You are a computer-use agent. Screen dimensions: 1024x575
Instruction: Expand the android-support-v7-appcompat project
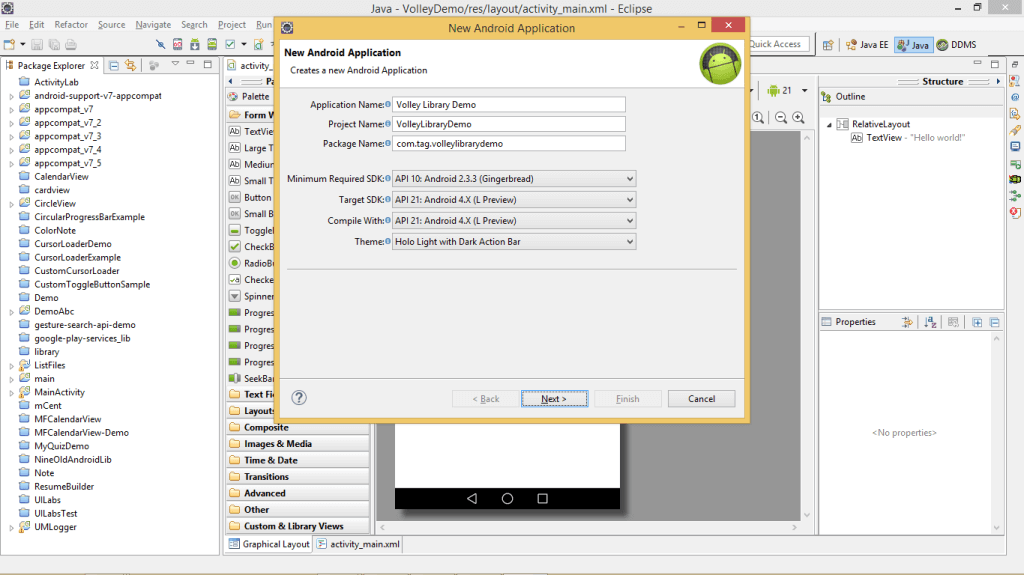click(x=11, y=96)
